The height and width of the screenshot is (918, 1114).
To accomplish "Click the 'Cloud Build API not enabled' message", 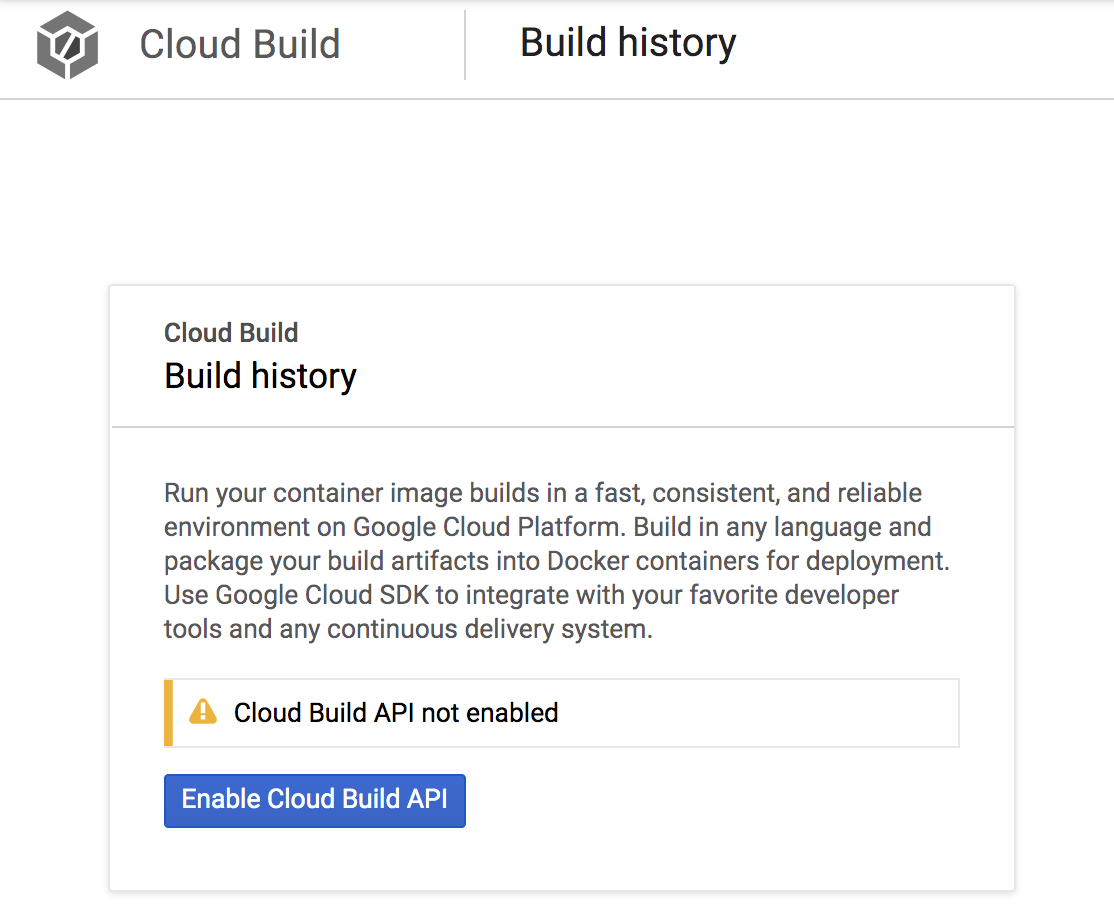I will point(396,713).
